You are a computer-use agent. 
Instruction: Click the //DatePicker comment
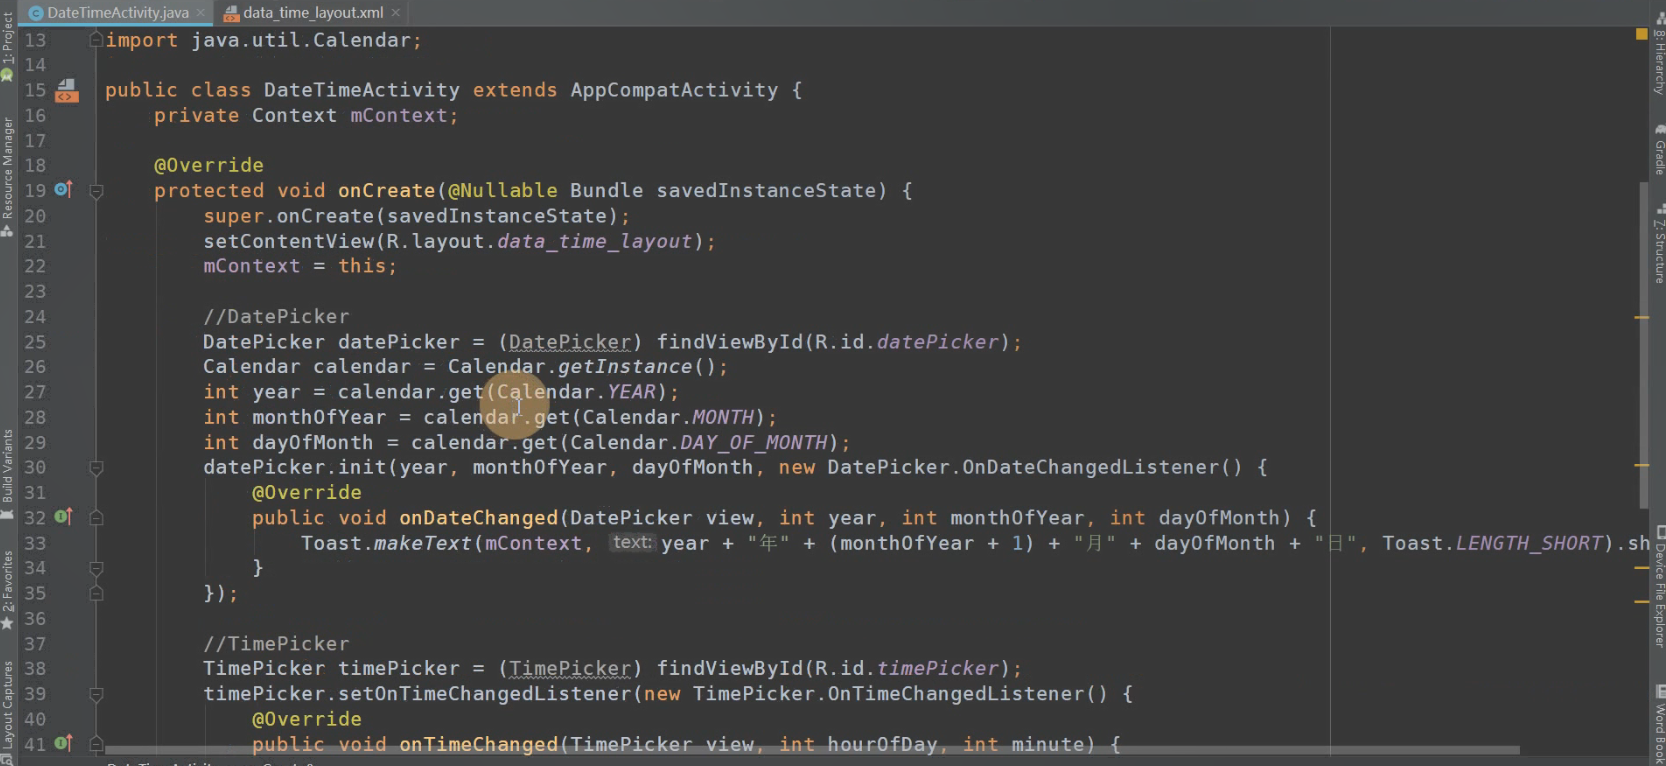click(276, 317)
